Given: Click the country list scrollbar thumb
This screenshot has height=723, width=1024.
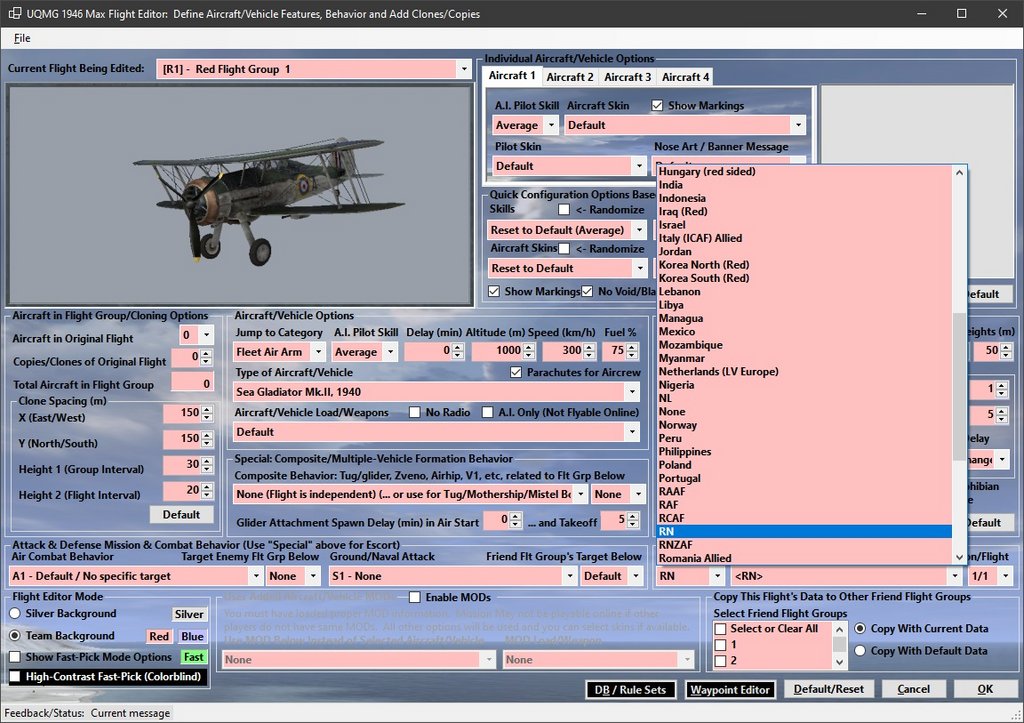Looking at the screenshot, I should click(x=959, y=386).
